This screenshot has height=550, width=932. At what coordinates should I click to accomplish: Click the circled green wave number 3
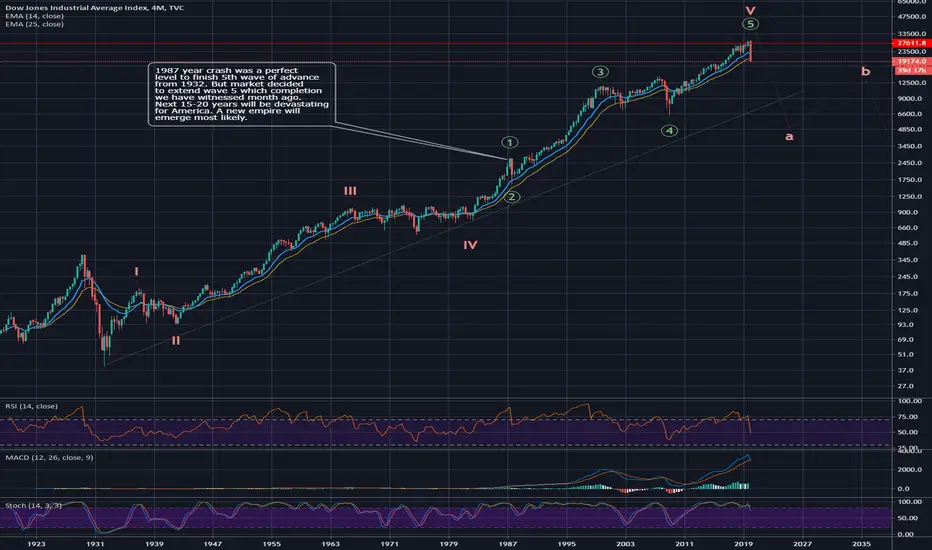600,72
